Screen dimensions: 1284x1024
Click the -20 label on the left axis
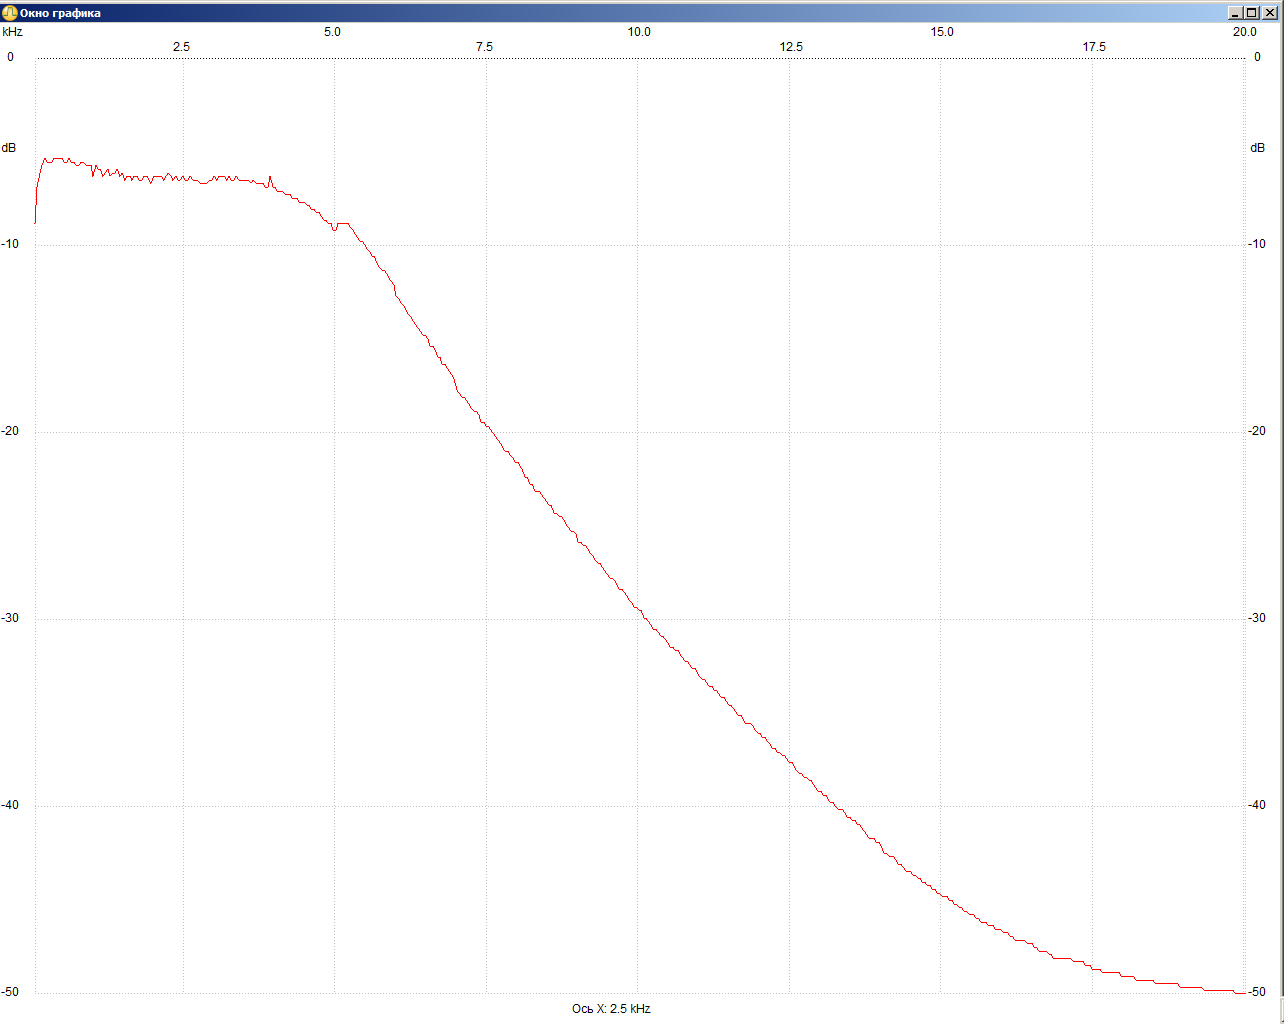[10, 431]
